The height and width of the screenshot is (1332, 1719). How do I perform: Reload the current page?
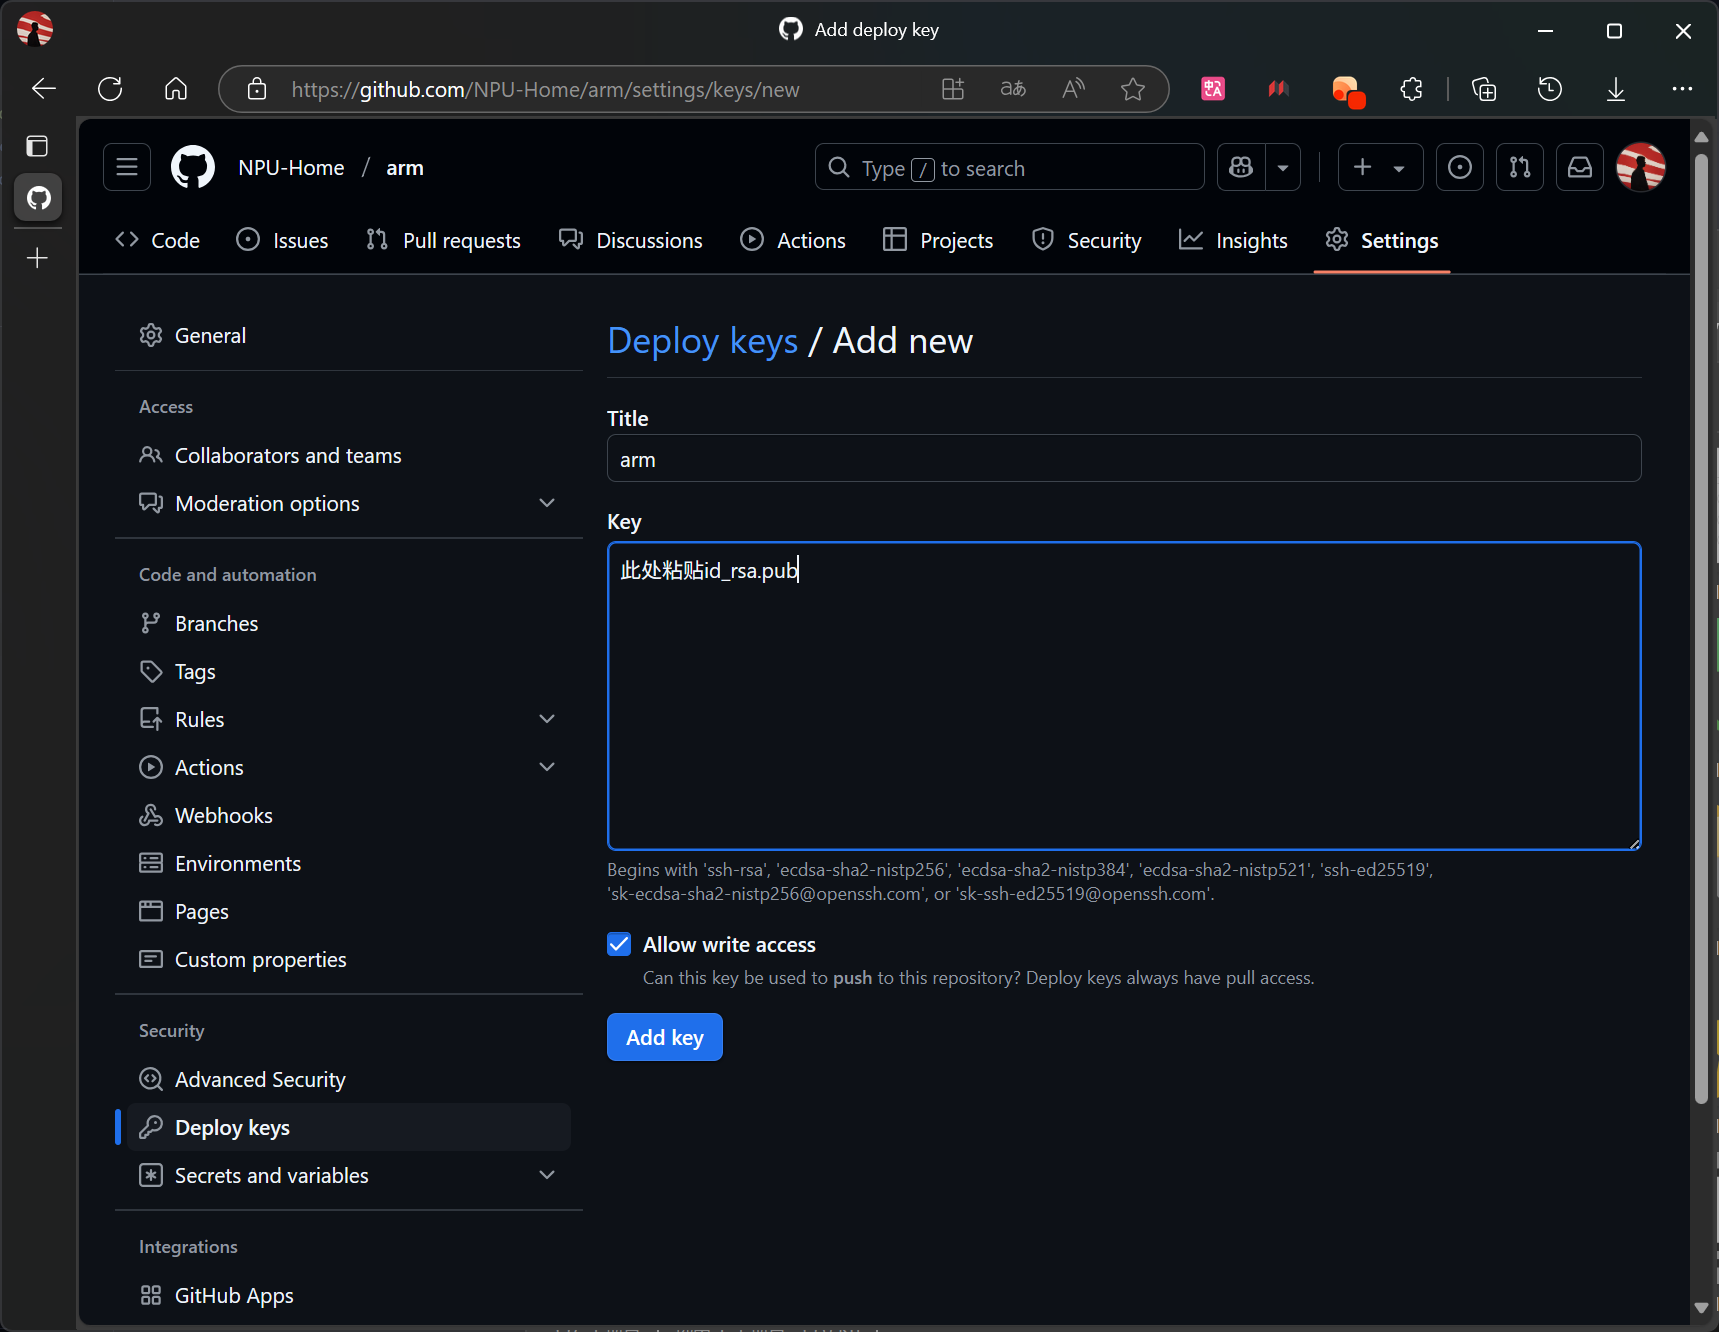pyautogui.click(x=110, y=89)
